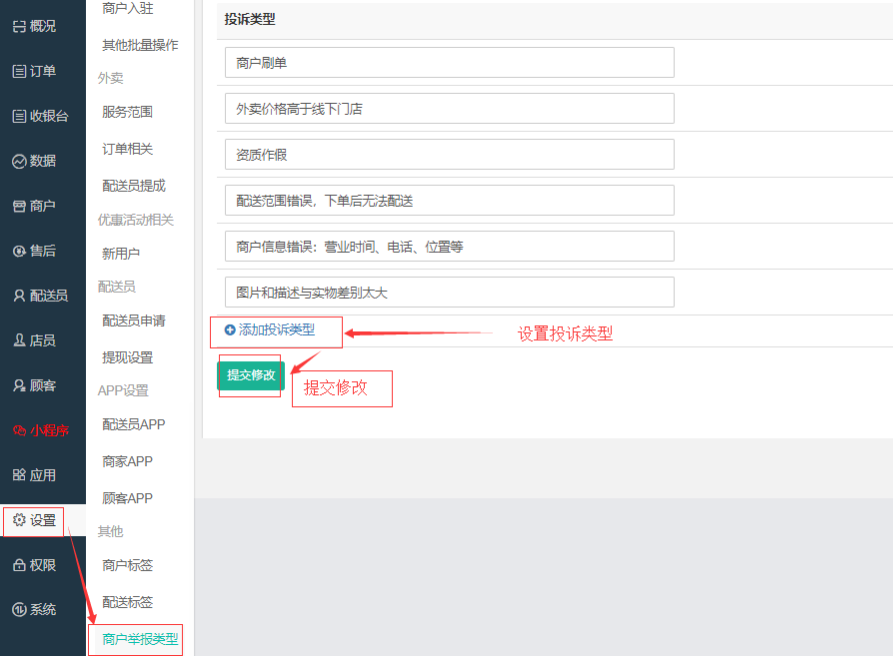
Task: Open 商户入驻 submenu item
Action: coord(128,8)
